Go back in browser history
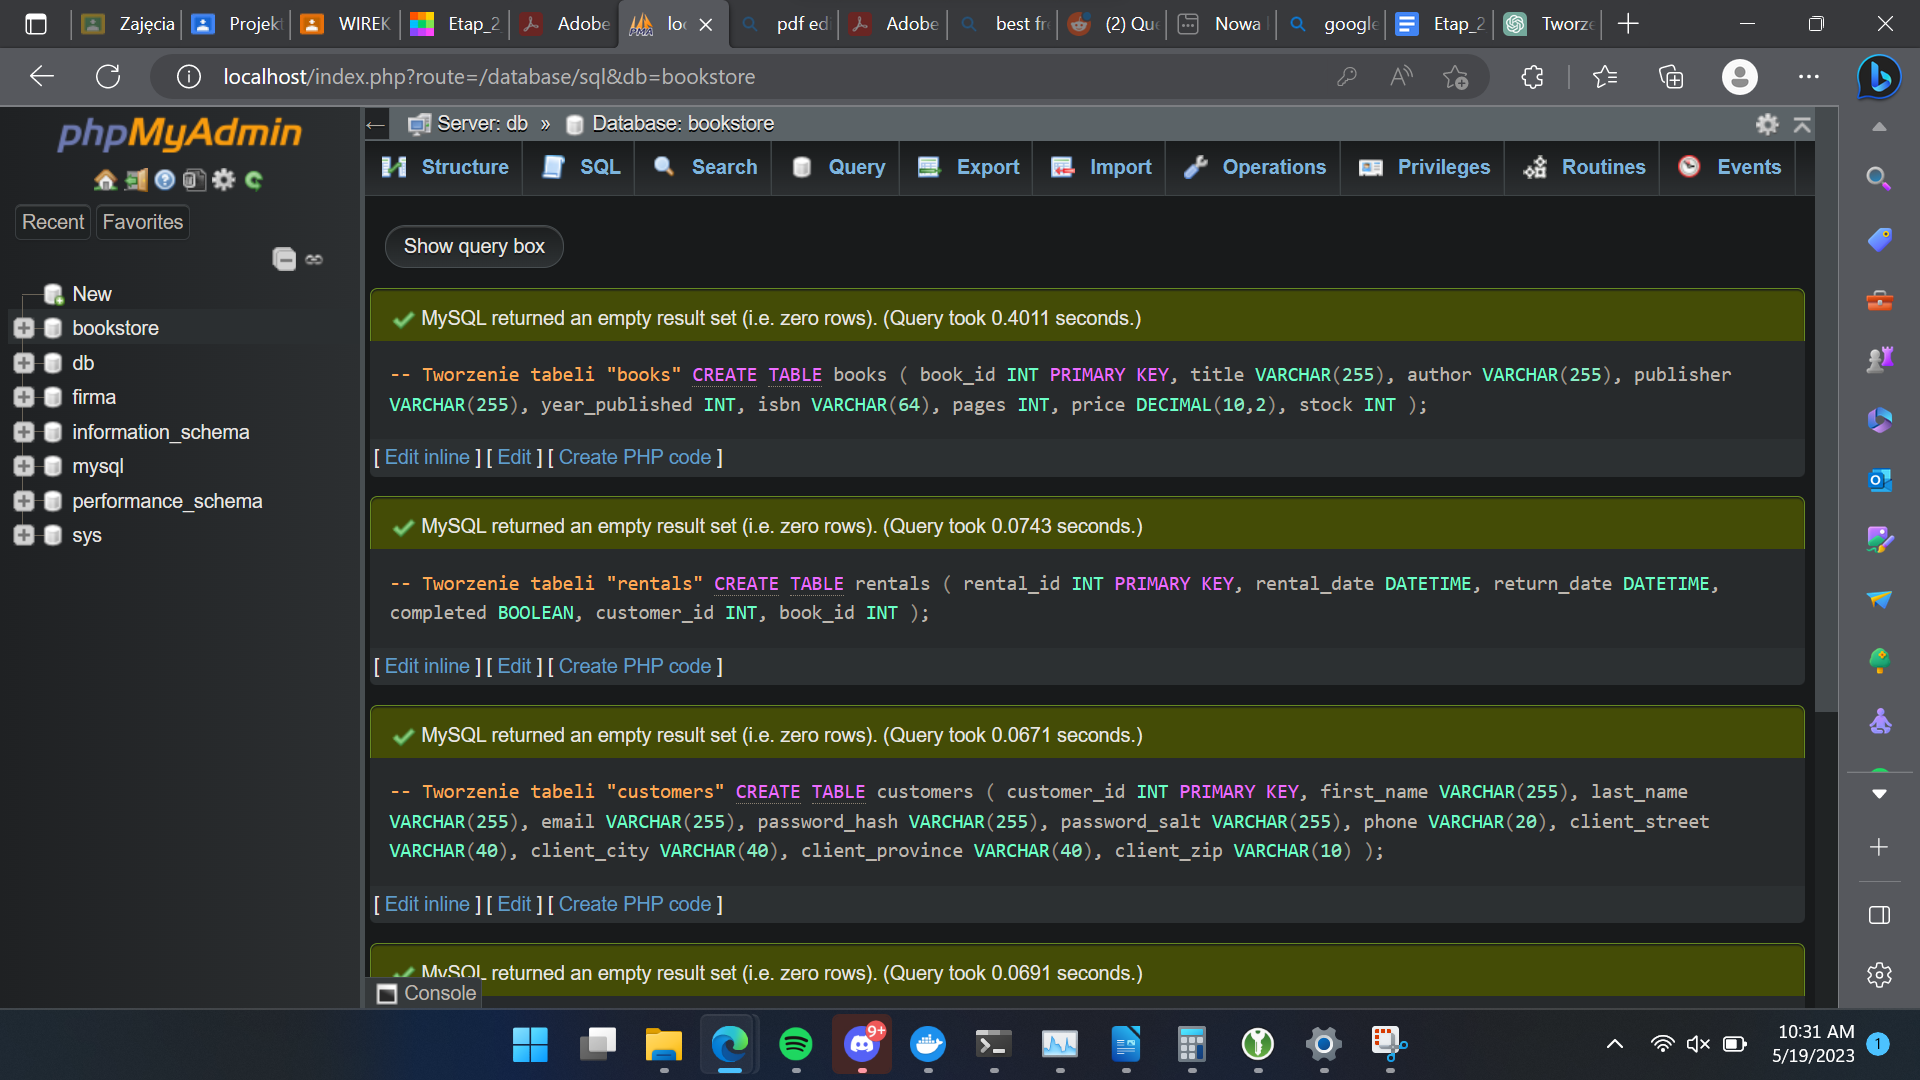This screenshot has width=1920, height=1080. (x=42, y=76)
